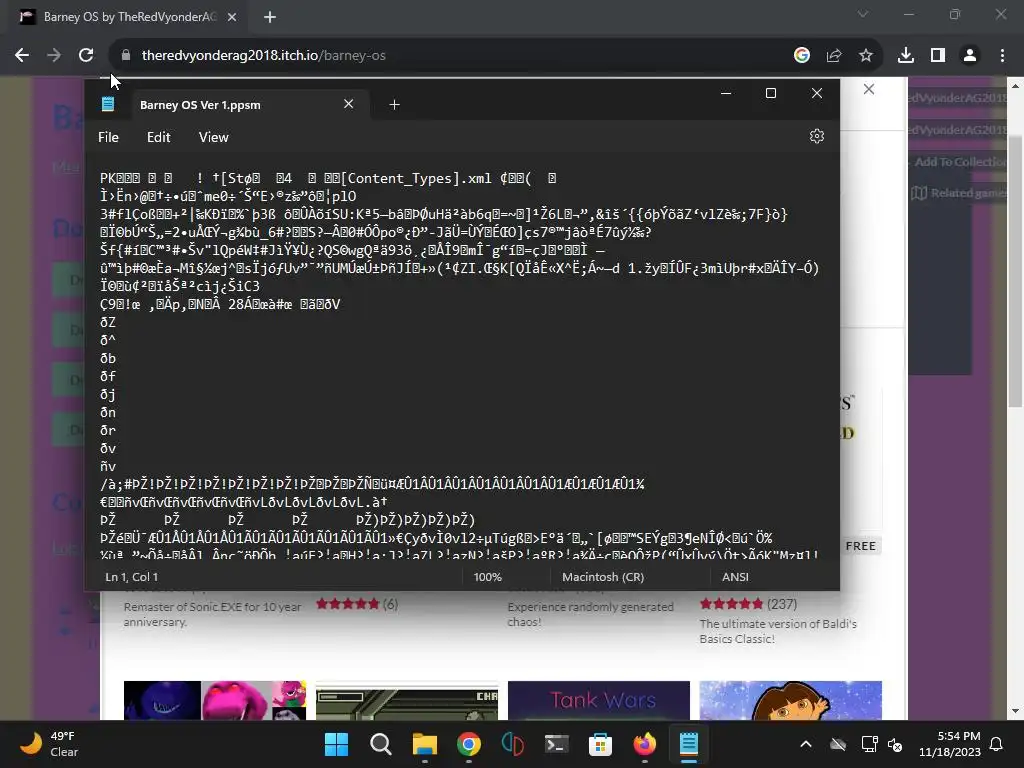Click the browser page vertical scrollbar
The image size is (1024, 768).
[1014, 271]
